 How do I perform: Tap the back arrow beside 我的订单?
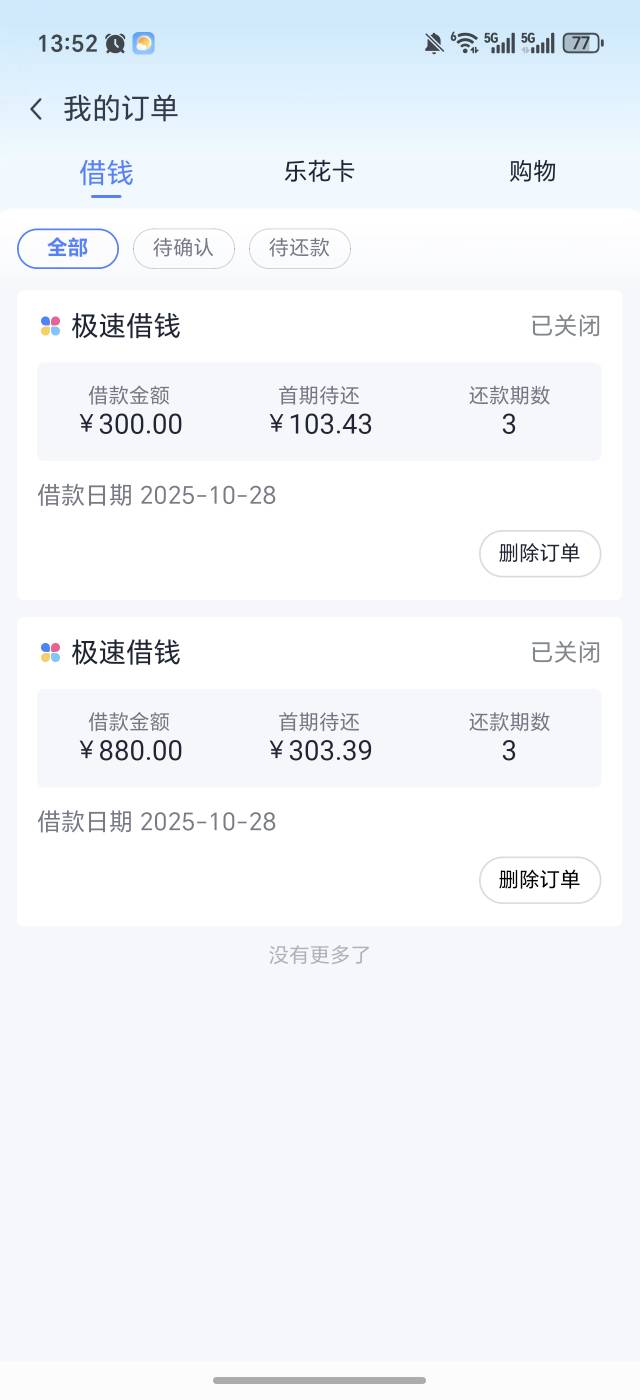pyautogui.click(x=37, y=109)
